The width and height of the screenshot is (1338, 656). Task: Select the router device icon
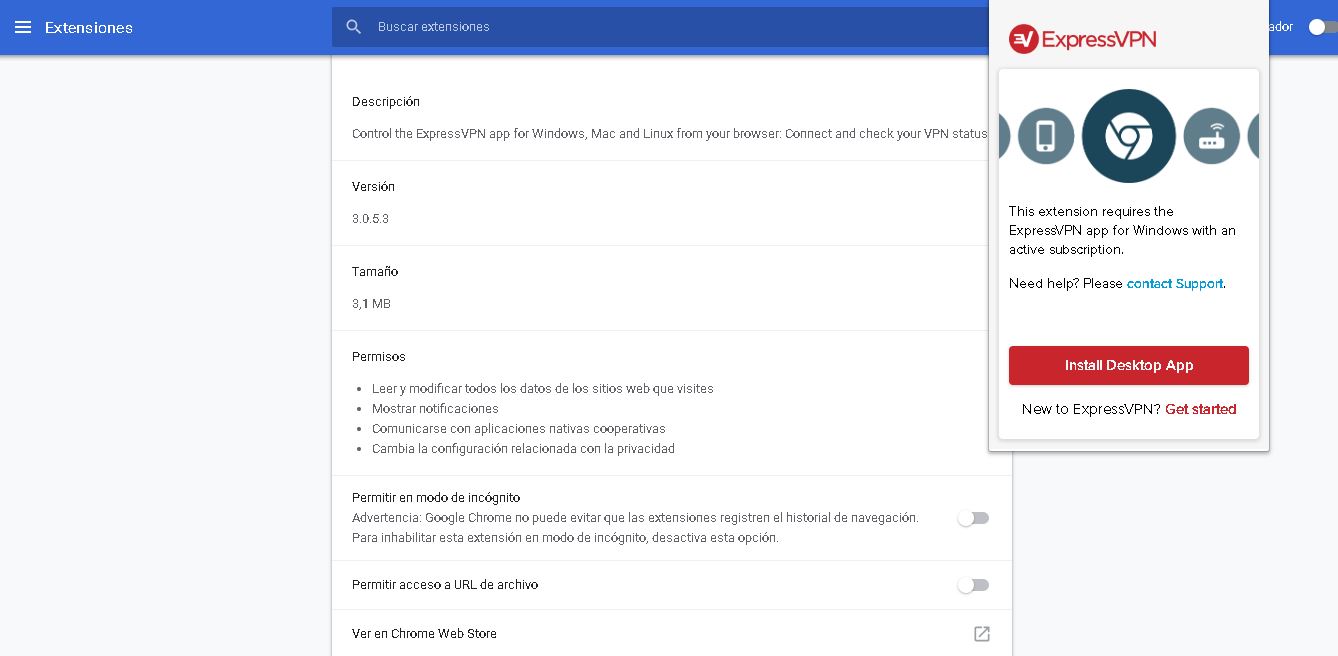(1212, 135)
